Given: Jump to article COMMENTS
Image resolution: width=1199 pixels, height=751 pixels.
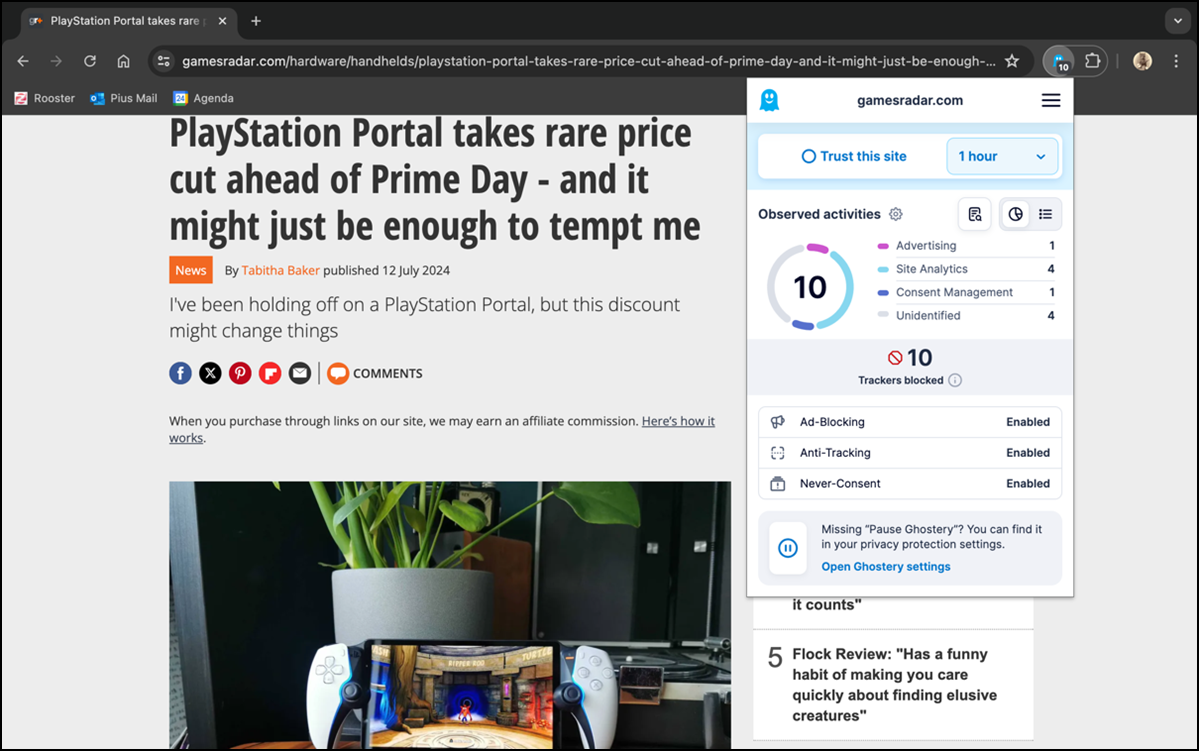Looking at the screenshot, I should 375,373.
